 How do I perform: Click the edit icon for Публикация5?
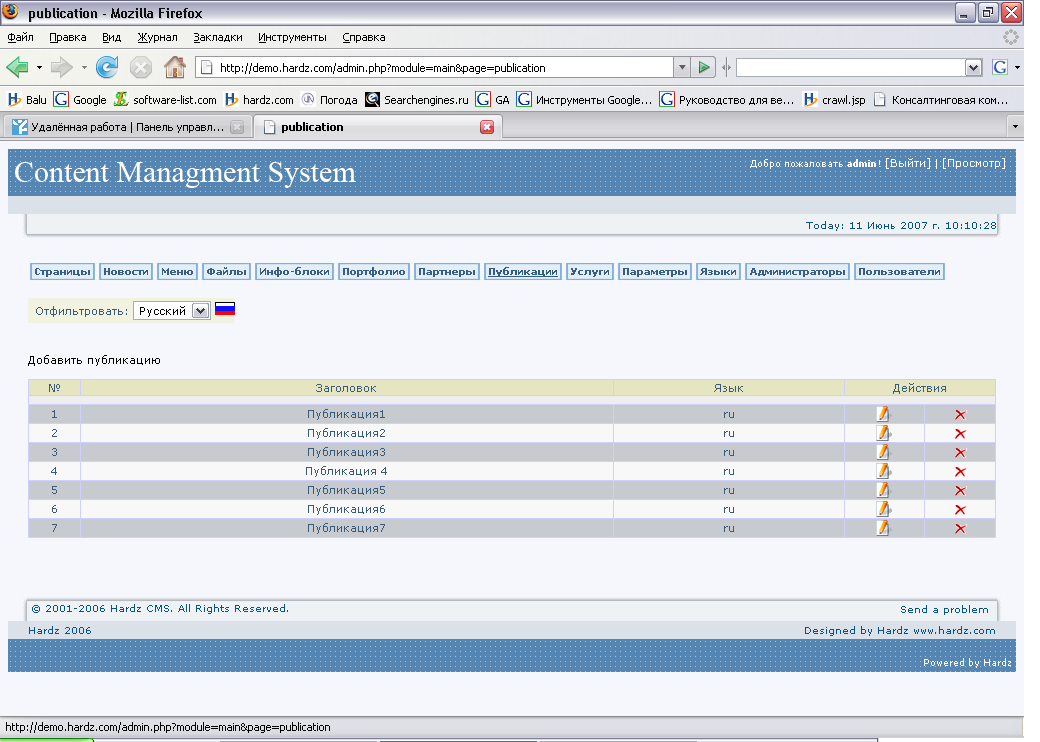(883, 490)
